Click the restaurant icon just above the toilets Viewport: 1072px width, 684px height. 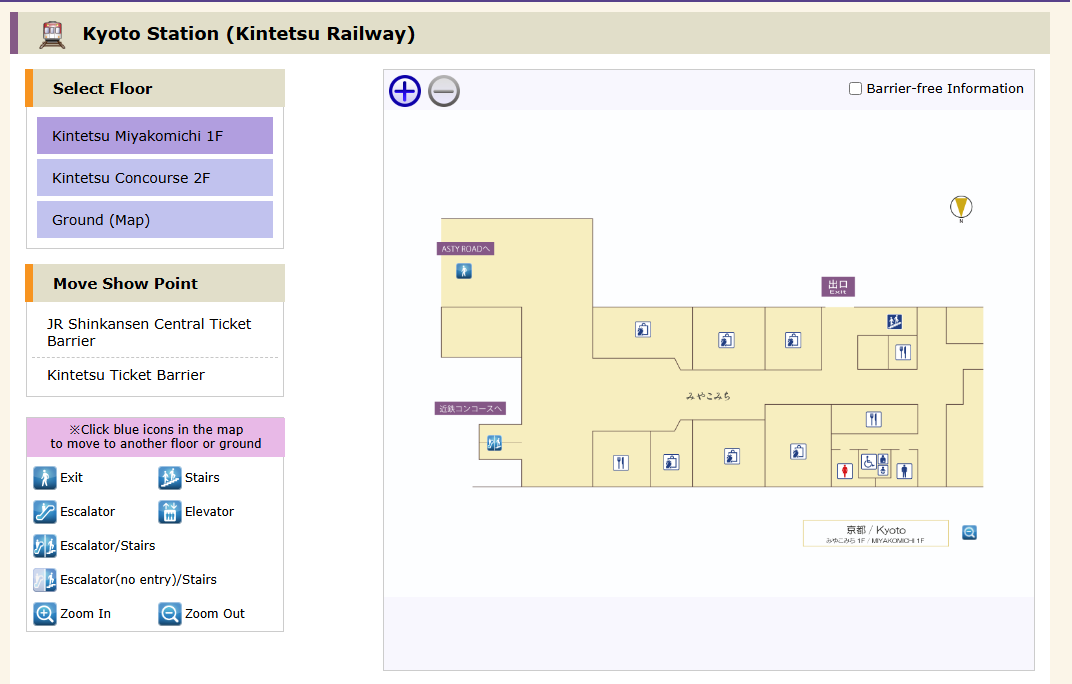[874, 419]
